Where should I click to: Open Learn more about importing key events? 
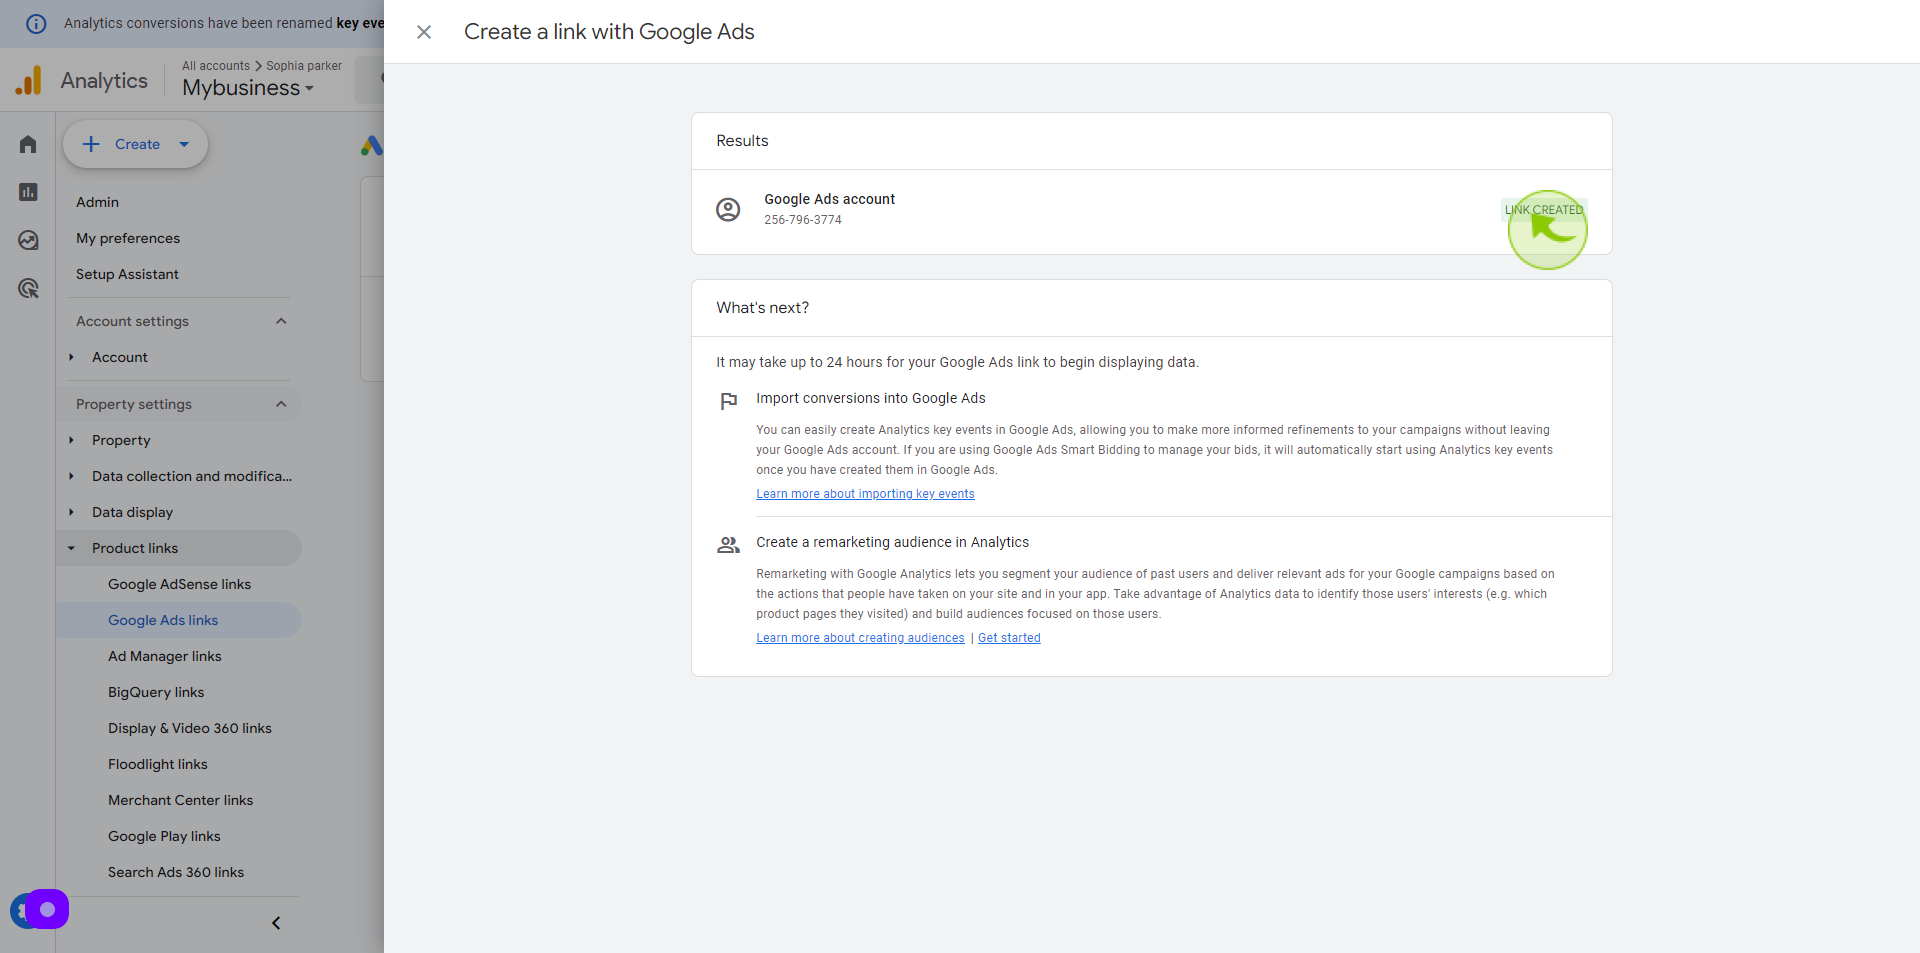[x=865, y=494]
